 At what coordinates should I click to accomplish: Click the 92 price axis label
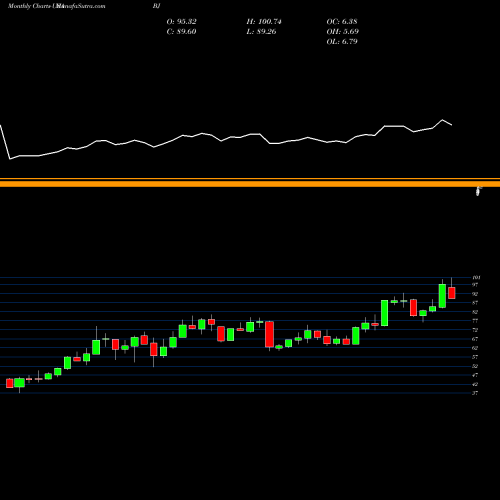pos(475,294)
